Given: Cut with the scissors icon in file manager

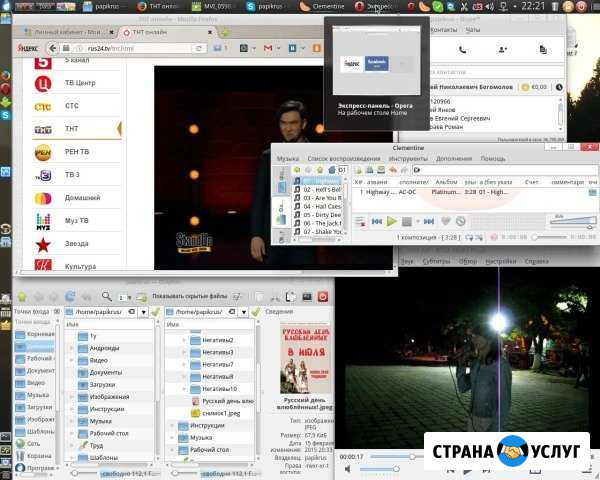Looking at the screenshot, I should click(x=275, y=297).
